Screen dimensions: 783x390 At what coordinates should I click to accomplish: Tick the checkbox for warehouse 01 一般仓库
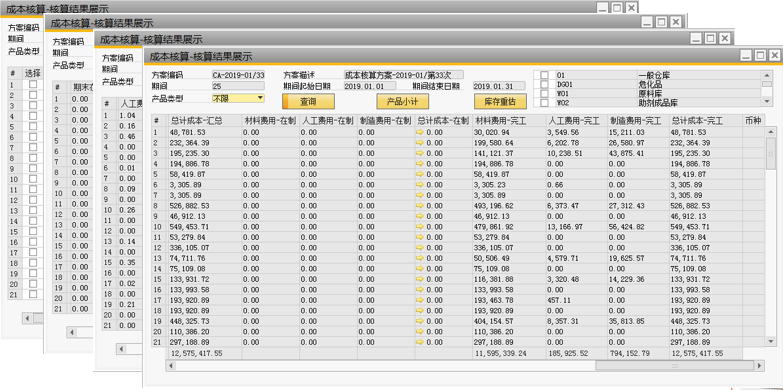tap(544, 75)
